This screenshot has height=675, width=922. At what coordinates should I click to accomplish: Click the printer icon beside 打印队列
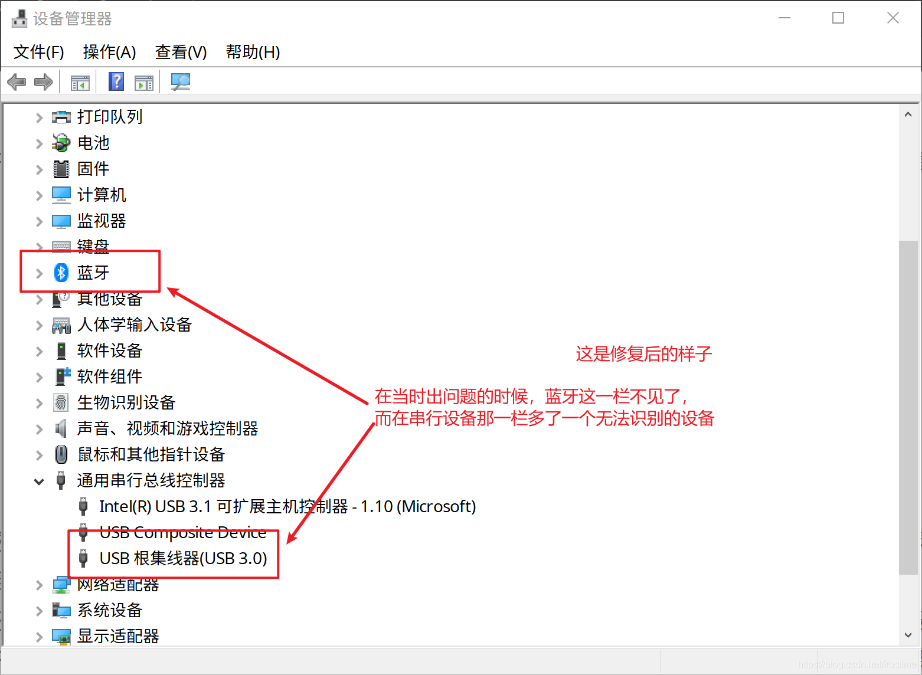(62, 117)
